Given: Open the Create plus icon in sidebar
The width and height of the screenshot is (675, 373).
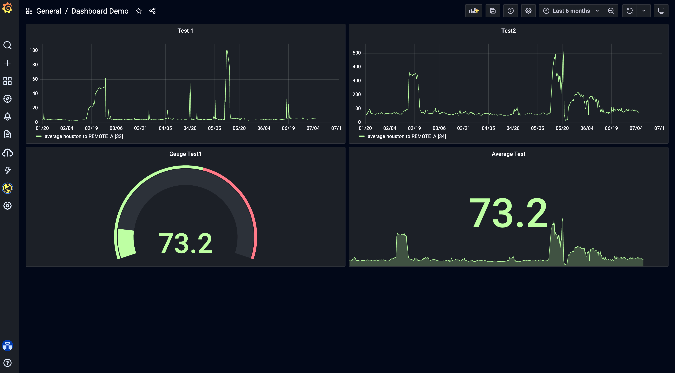Looking at the screenshot, I should tap(7, 63).
